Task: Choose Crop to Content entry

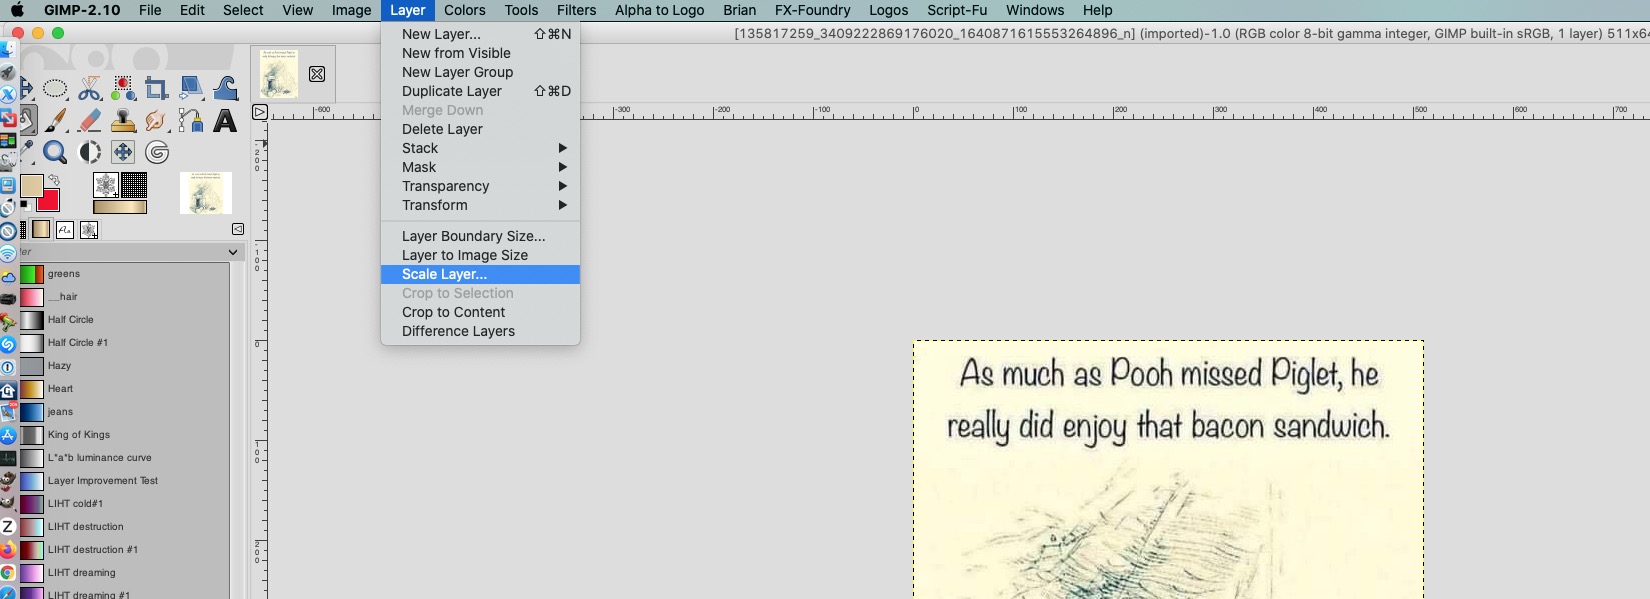Action: pos(480,312)
